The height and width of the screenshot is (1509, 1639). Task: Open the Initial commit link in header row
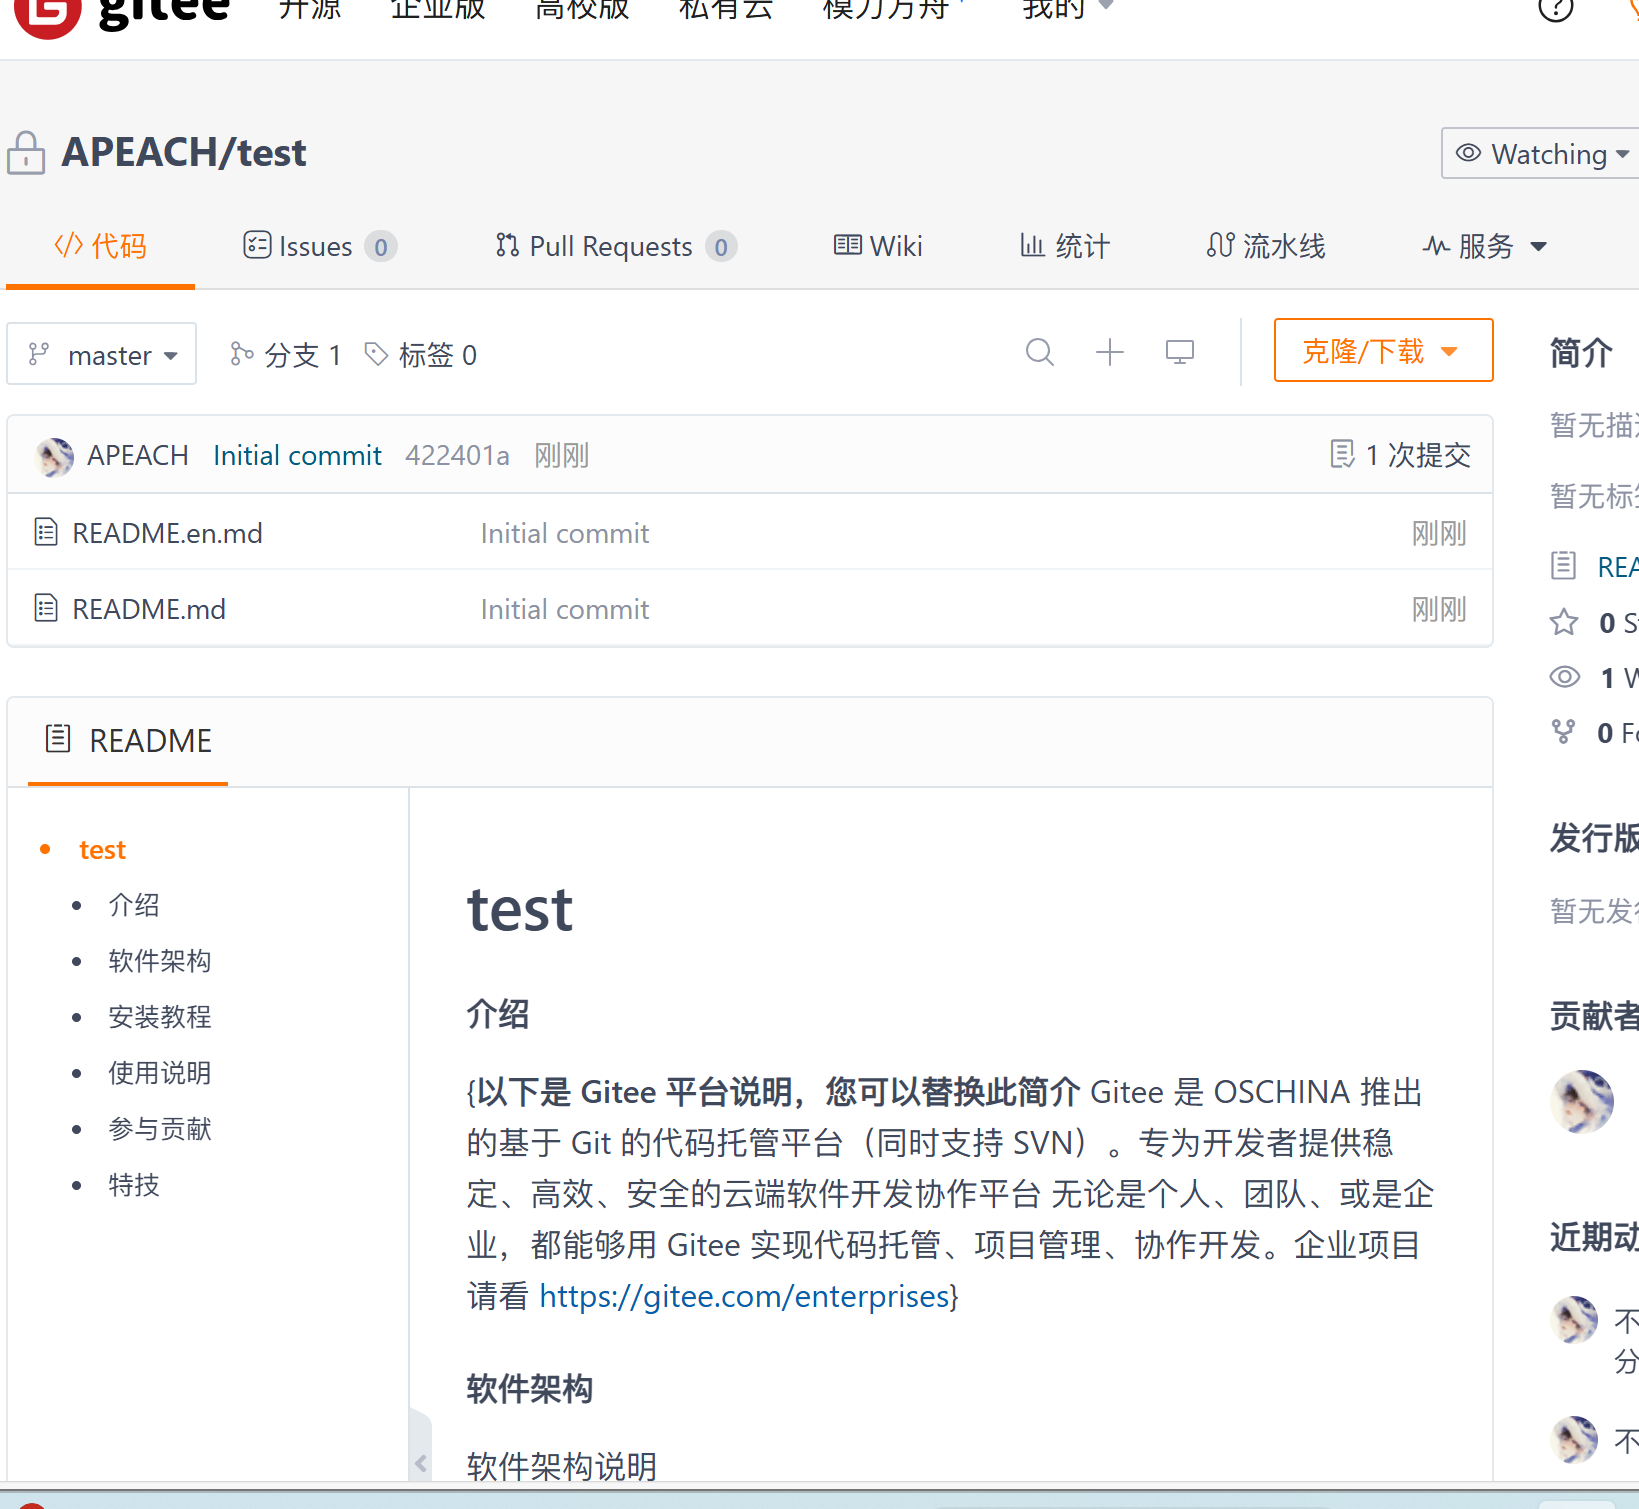pyautogui.click(x=297, y=455)
